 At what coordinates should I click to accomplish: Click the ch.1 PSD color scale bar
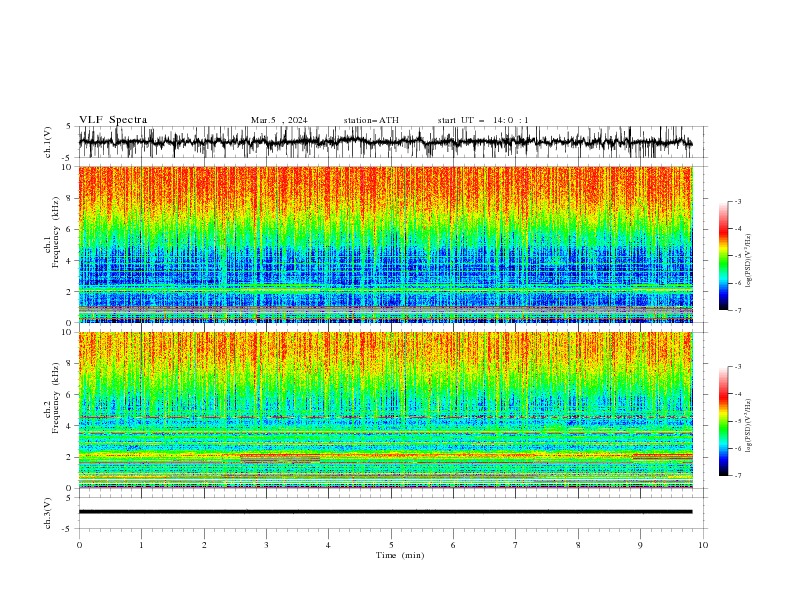723,256
